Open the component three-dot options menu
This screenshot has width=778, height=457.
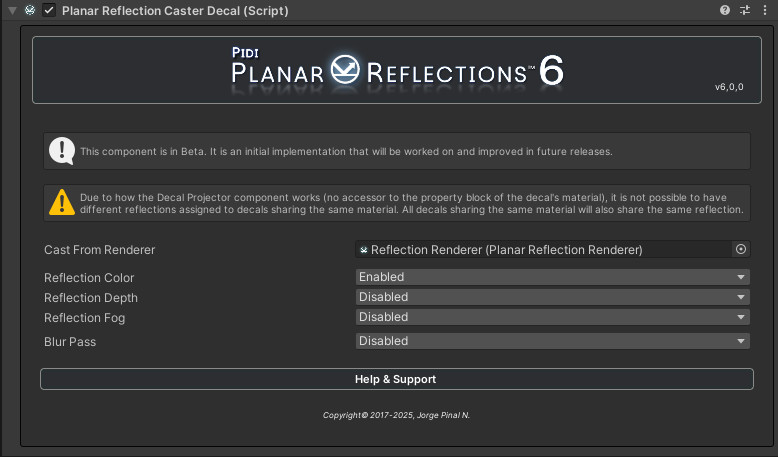point(765,10)
